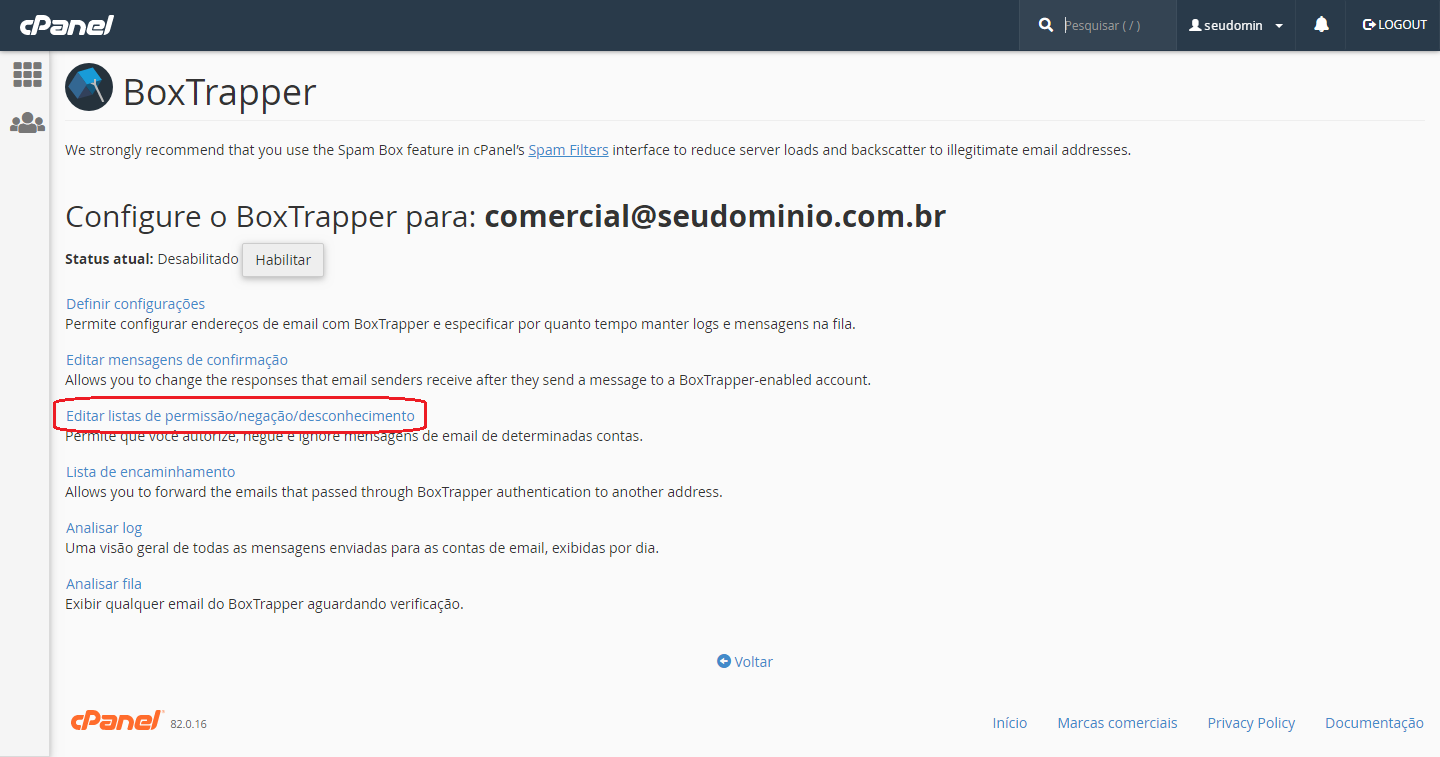Go back with the Voltar link

pos(745,662)
